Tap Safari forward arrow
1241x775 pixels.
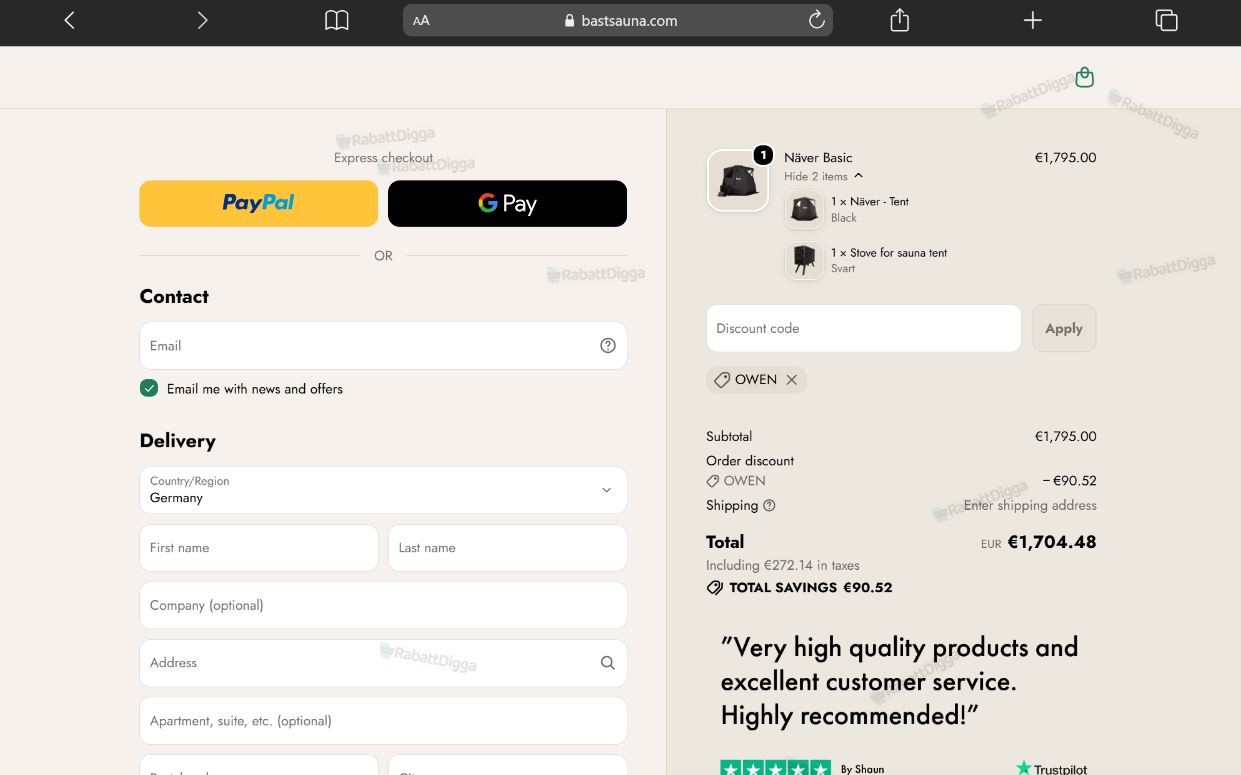(202, 20)
